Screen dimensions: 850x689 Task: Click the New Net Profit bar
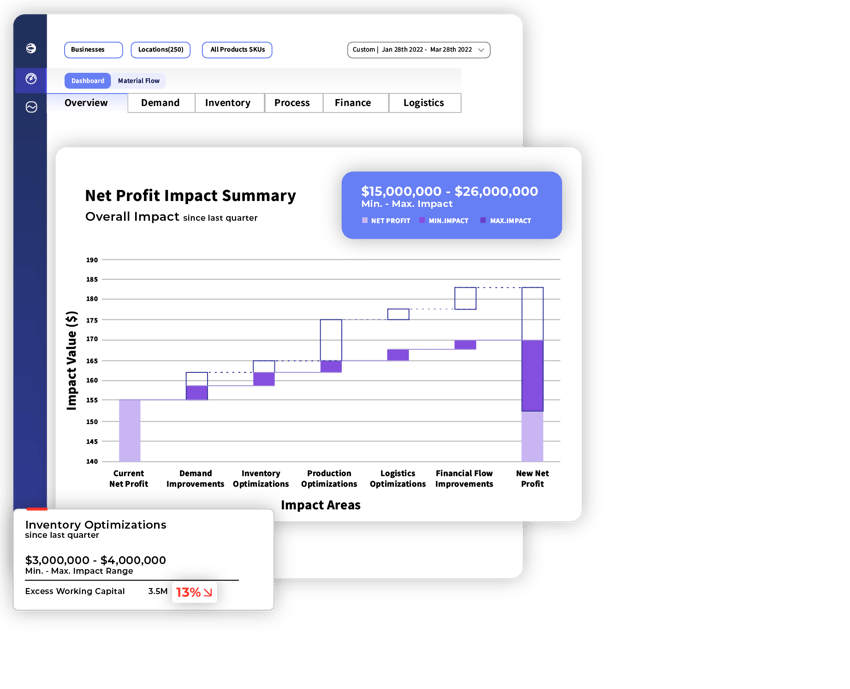[x=531, y=380]
